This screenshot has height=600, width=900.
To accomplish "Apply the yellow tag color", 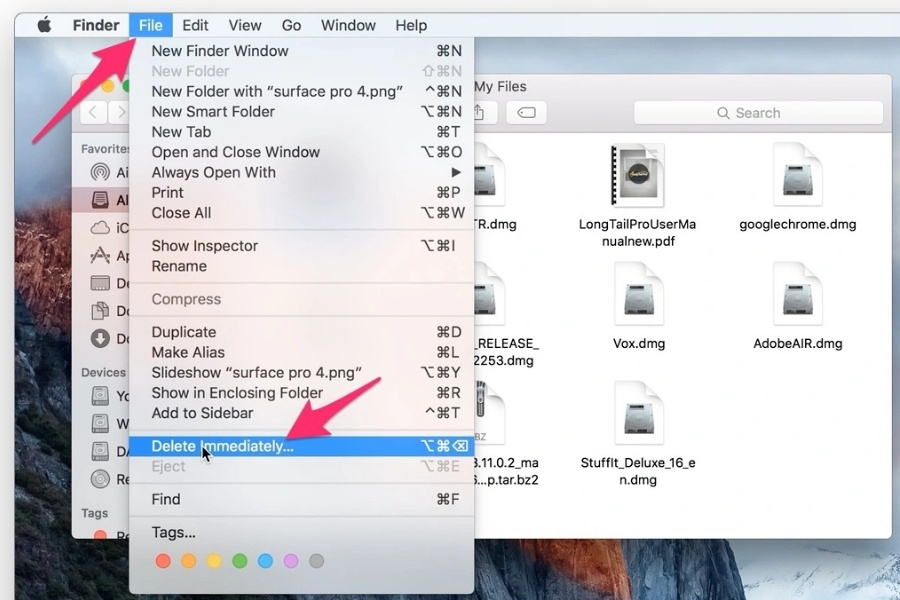I will pos(214,561).
